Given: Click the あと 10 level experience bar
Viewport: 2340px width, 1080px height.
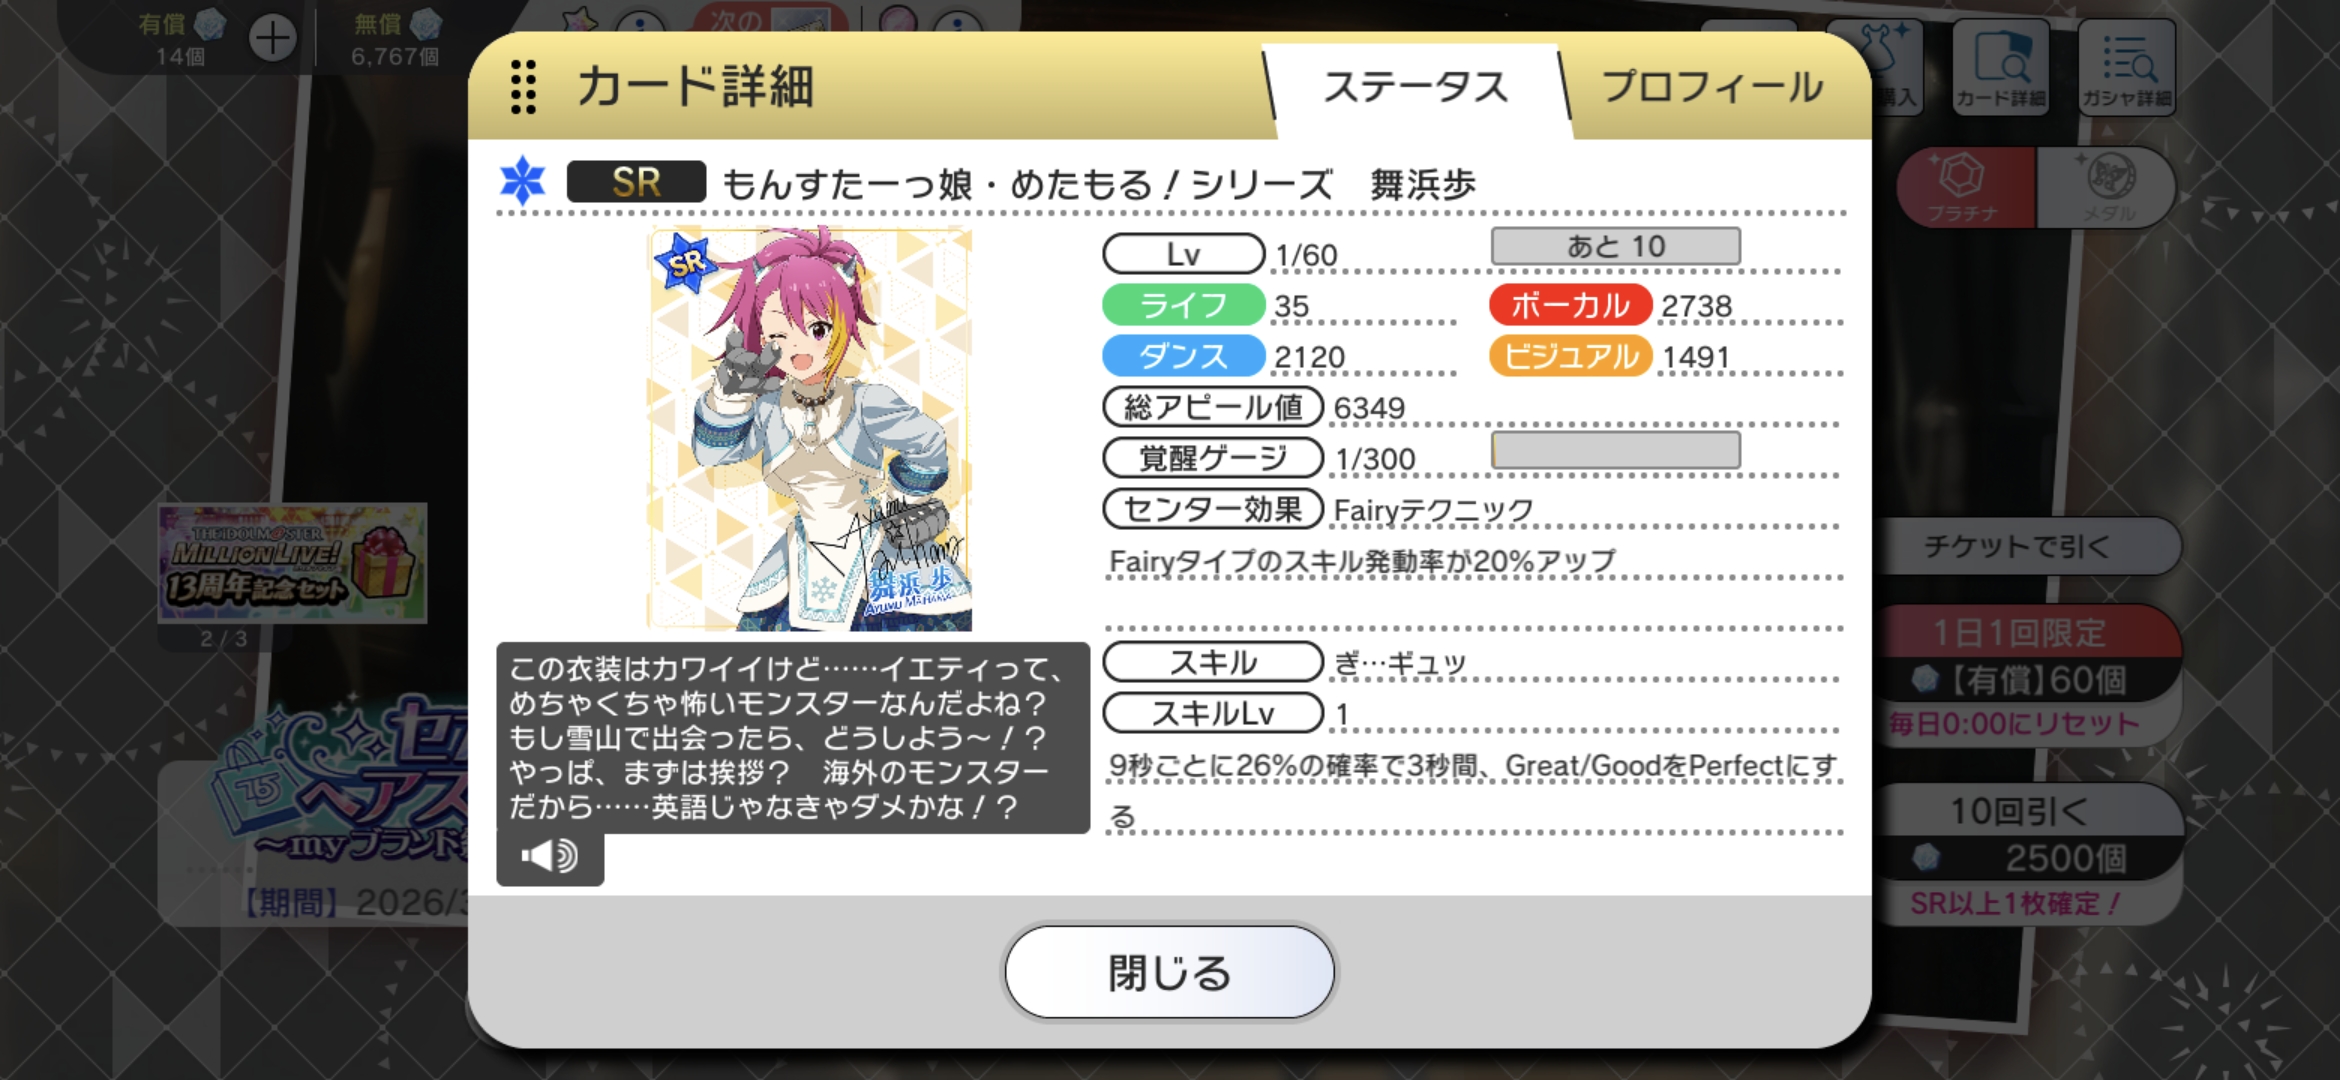Looking at the screenshot, I should (x=1615, y=246).
